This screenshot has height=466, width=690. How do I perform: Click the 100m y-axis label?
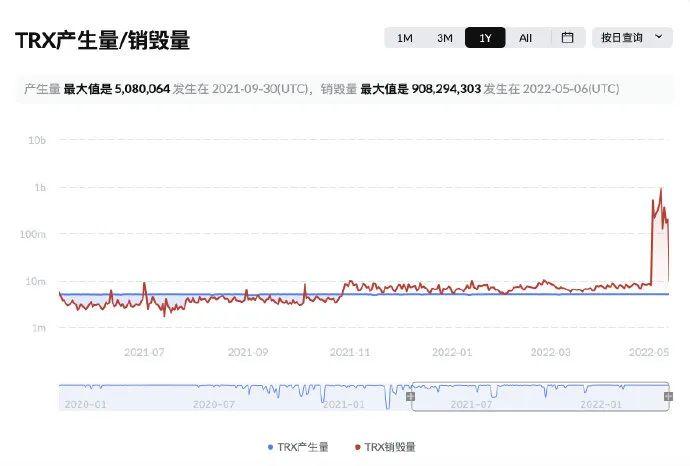click(x=33, y=235)
